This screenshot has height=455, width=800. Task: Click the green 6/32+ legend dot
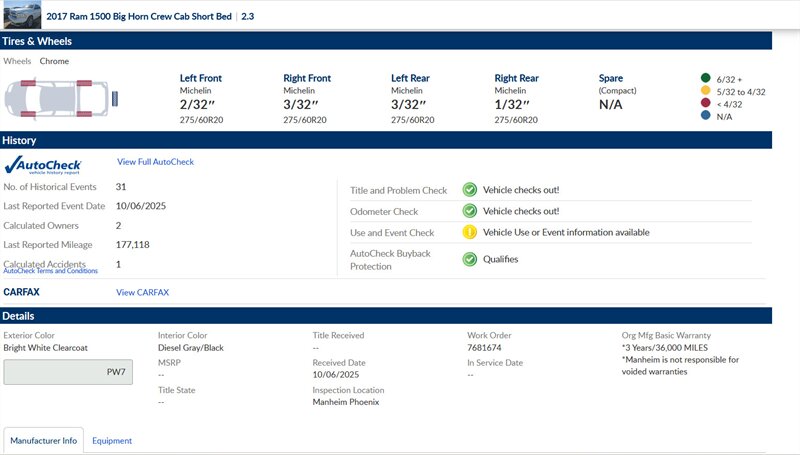tap(707, 78)
